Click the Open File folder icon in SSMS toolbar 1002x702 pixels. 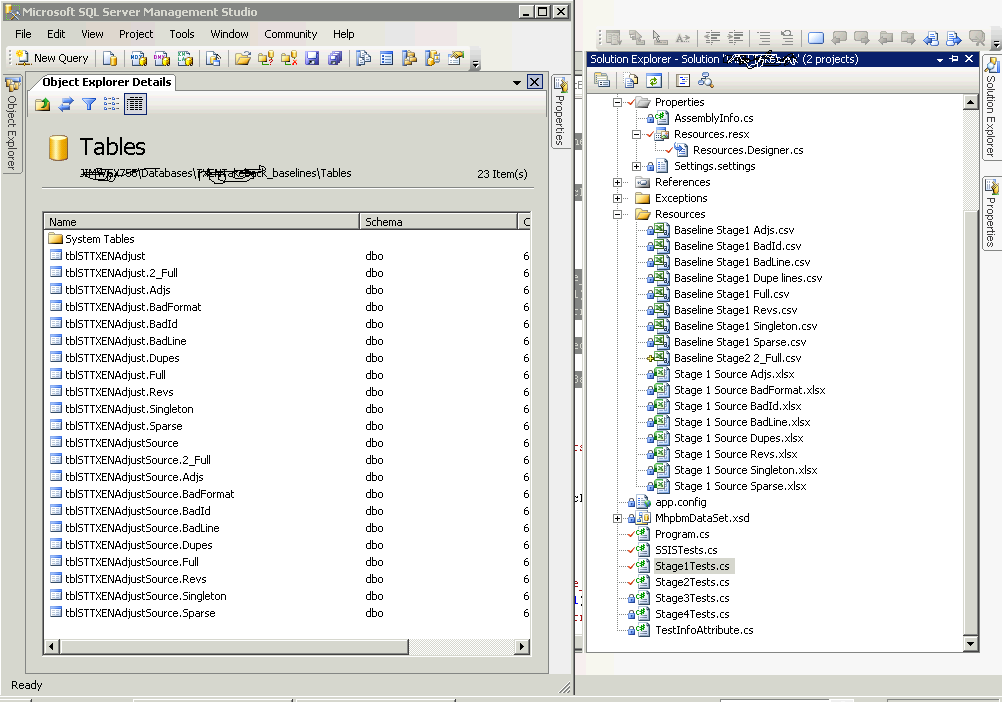242,58
